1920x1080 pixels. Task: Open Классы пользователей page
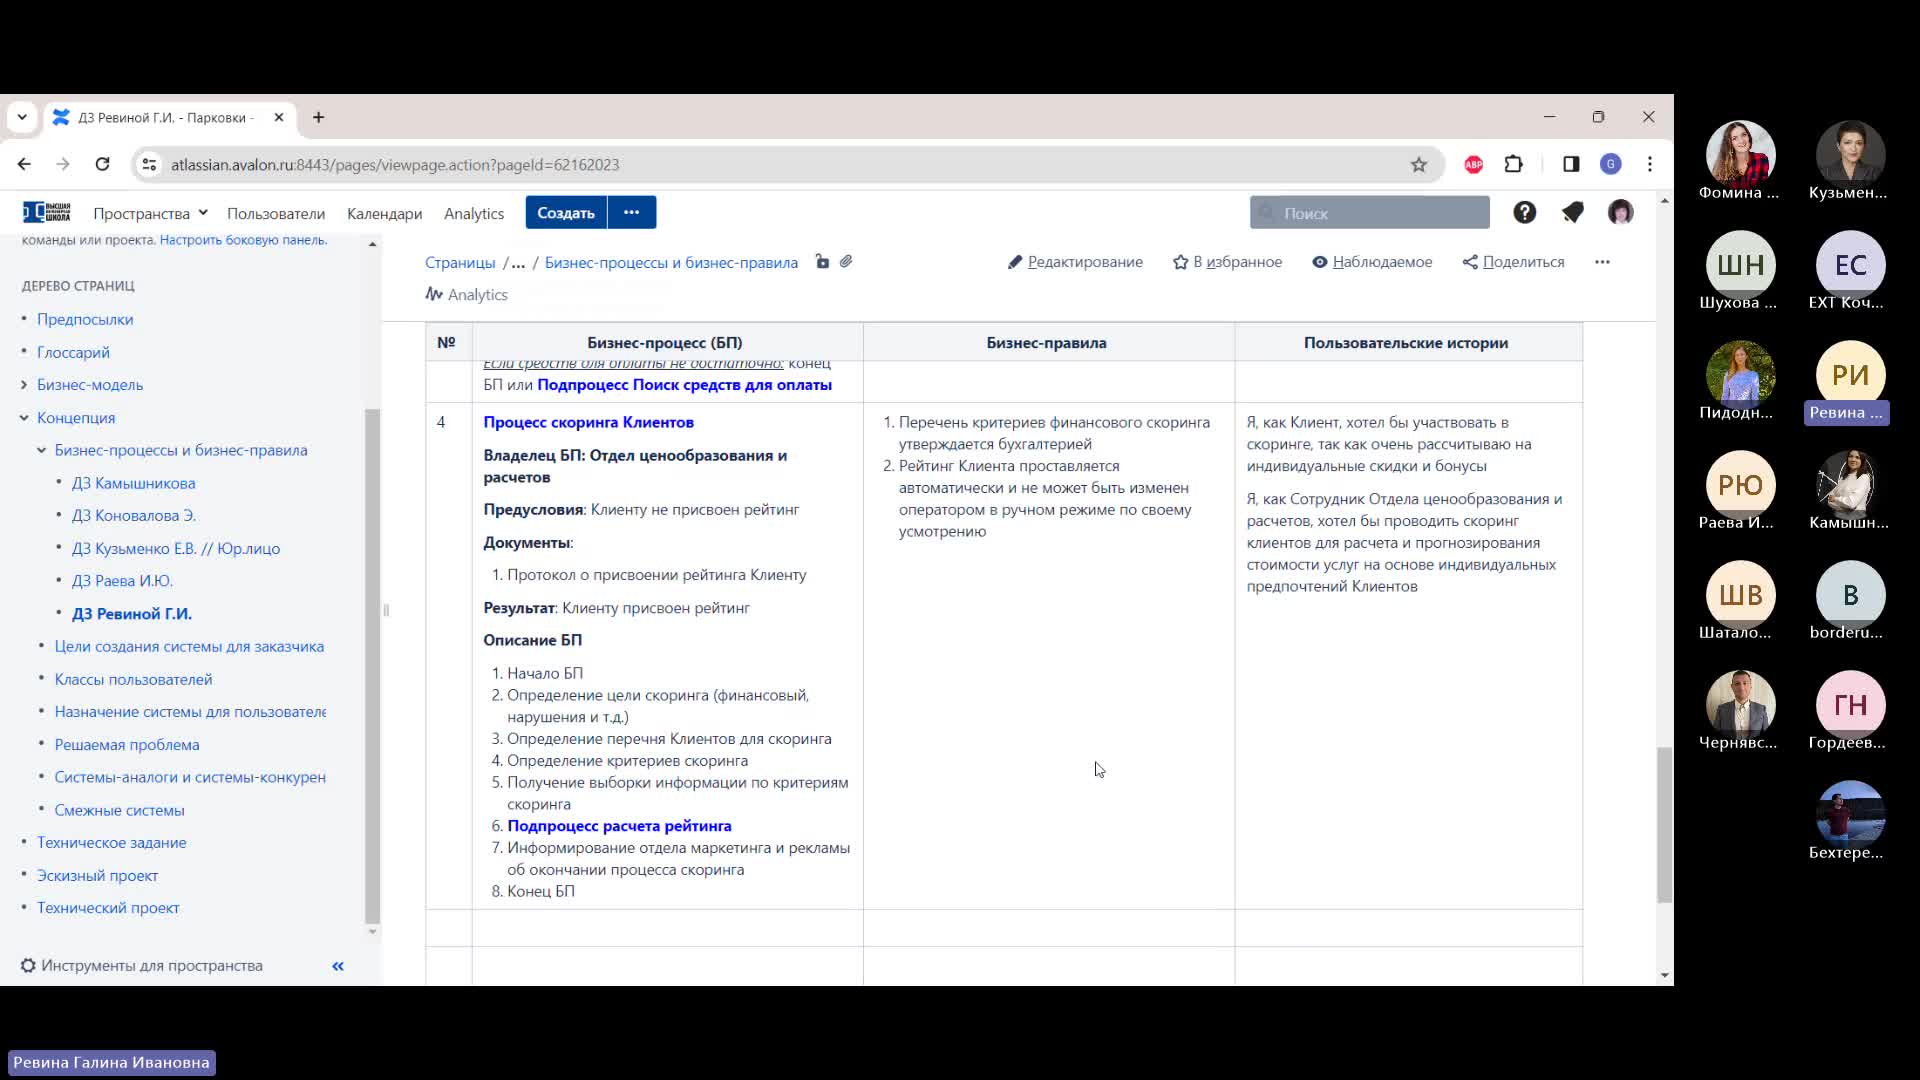click(x=133, y=680)
